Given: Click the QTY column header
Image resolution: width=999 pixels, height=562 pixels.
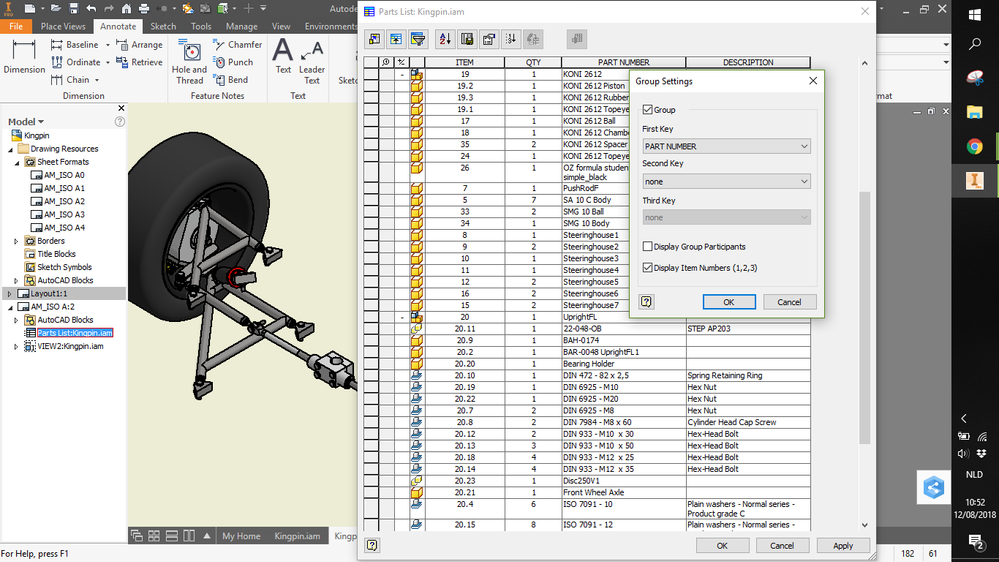Looking at the screenshot, I should pyautogui.click(x=533, y=62).
